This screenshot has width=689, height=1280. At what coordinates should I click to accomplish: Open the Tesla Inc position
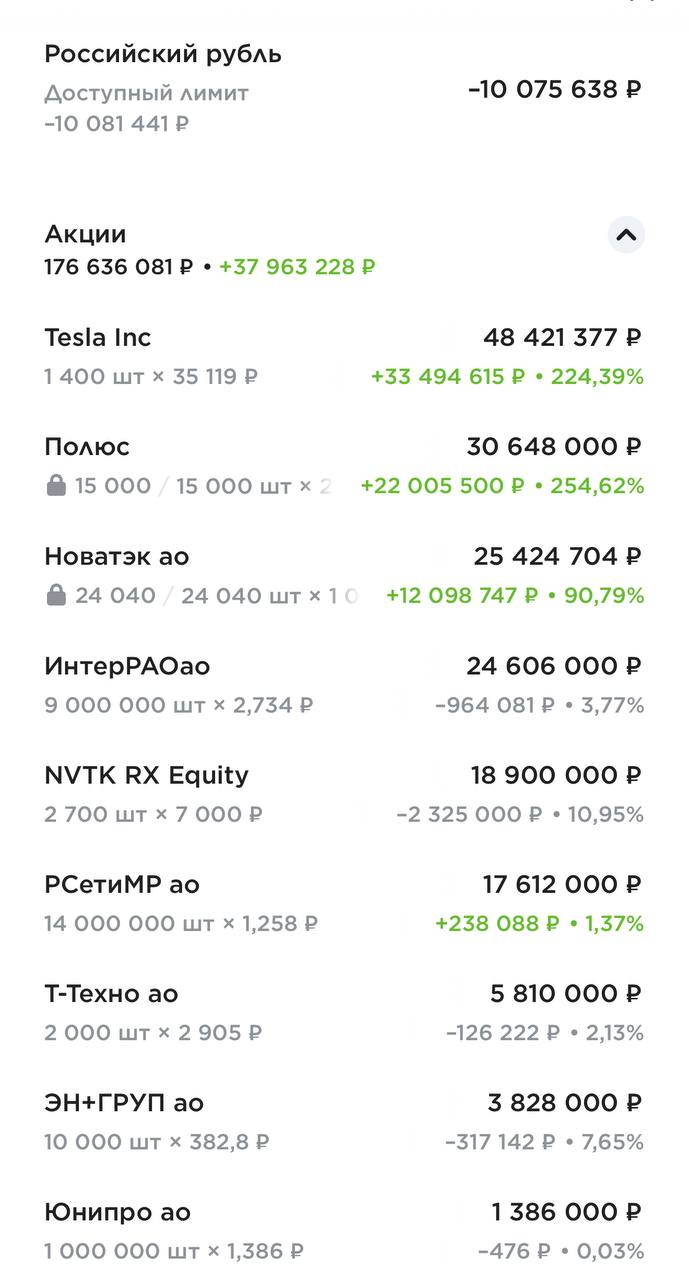click(x=98, y=338)
